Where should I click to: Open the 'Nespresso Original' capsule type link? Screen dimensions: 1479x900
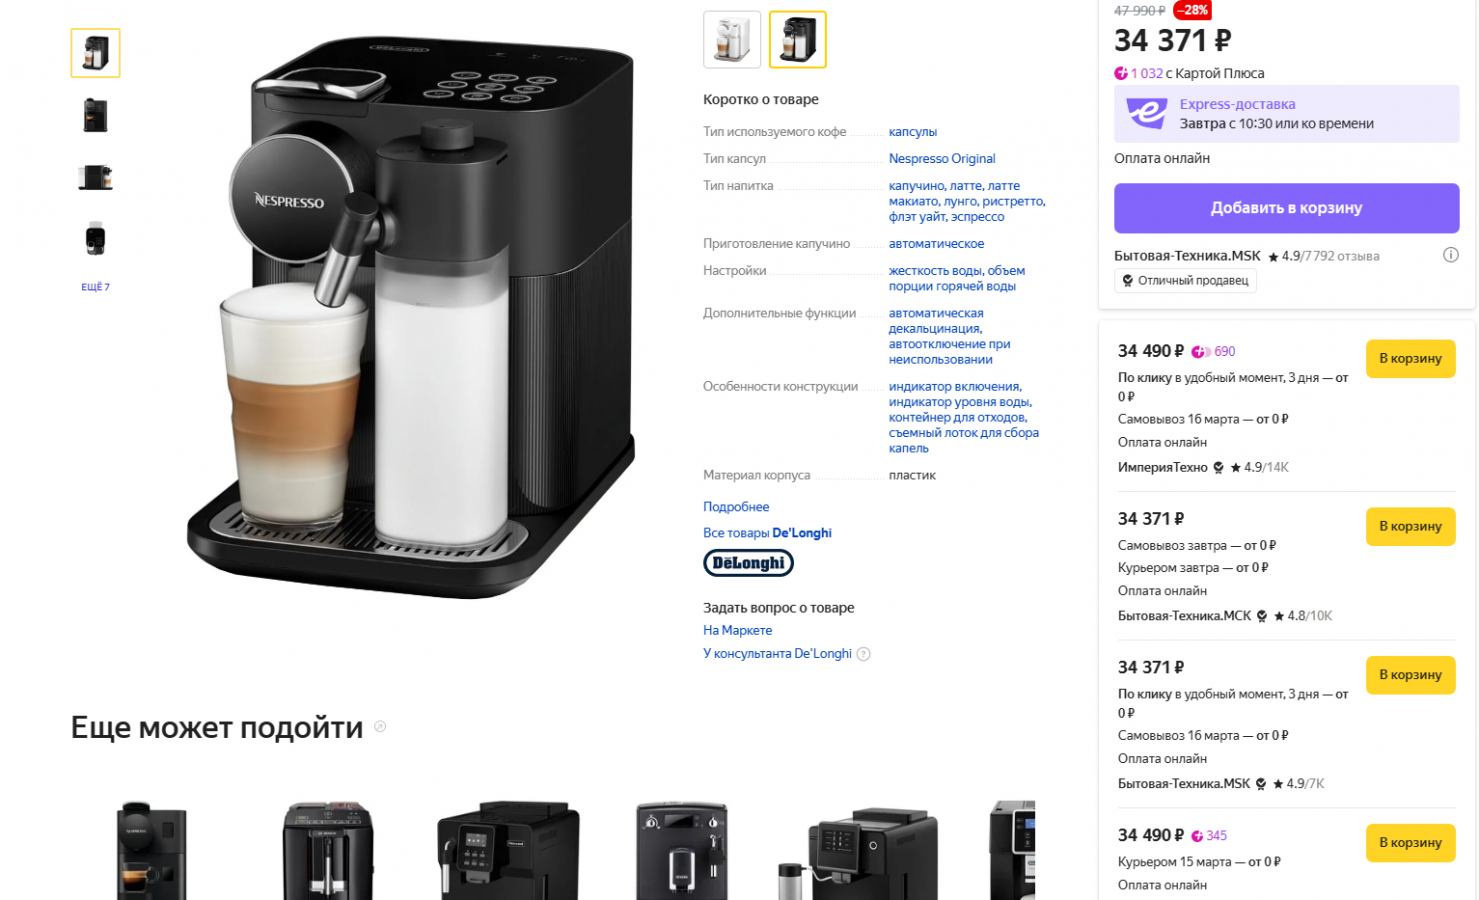pyautogui.click(x=942, y=159)
